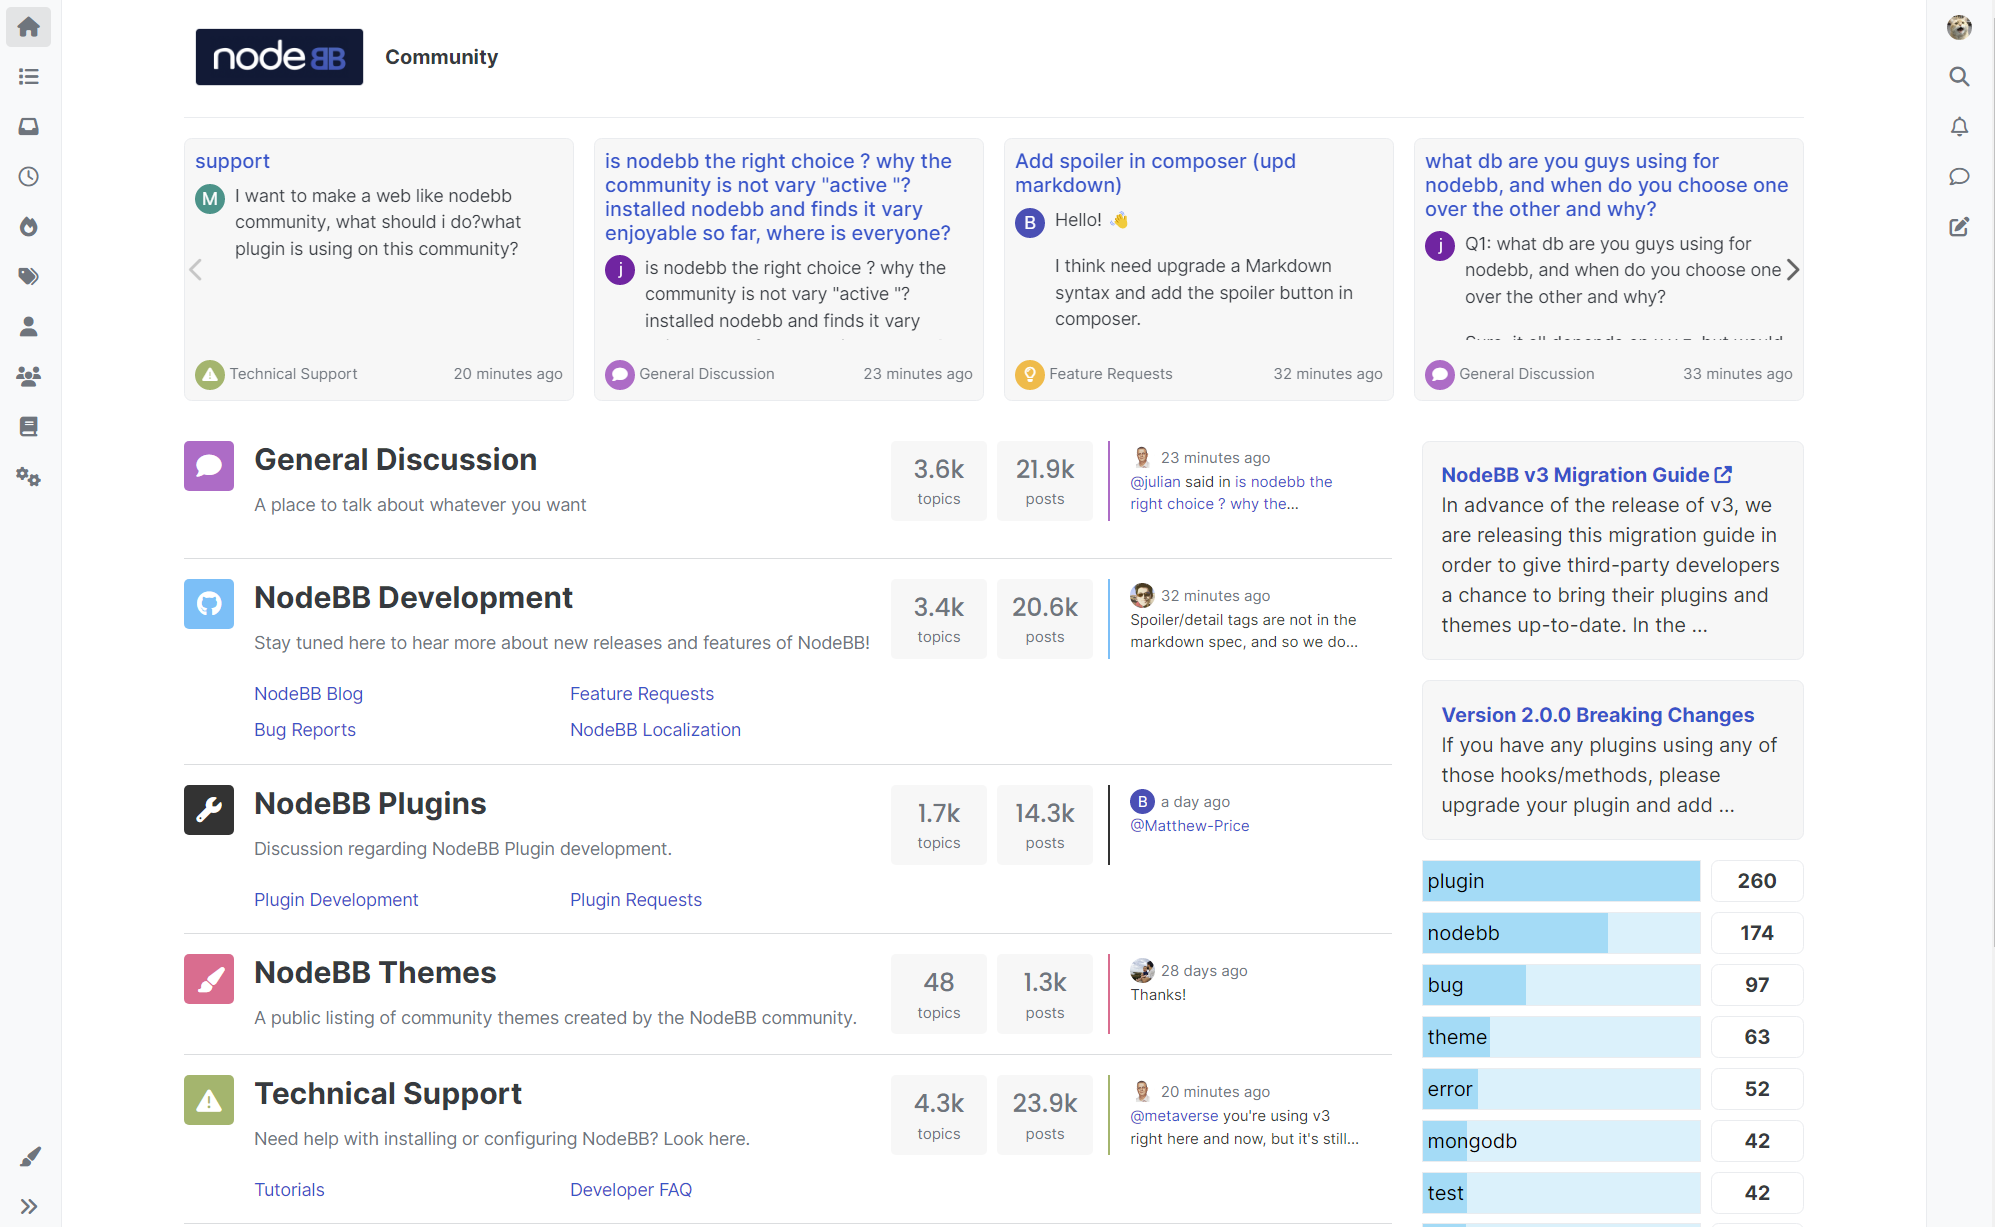The height and width of the screenshot is (1227, 1995).
Task: Expand the left sidebar with double chevron
Action: (x=29, y=1206)
